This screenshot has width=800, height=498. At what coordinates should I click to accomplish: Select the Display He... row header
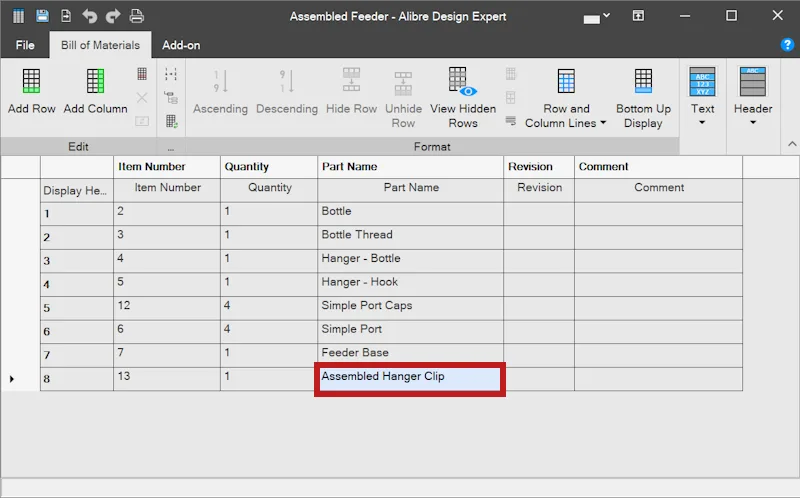click(x=77, y=190)
